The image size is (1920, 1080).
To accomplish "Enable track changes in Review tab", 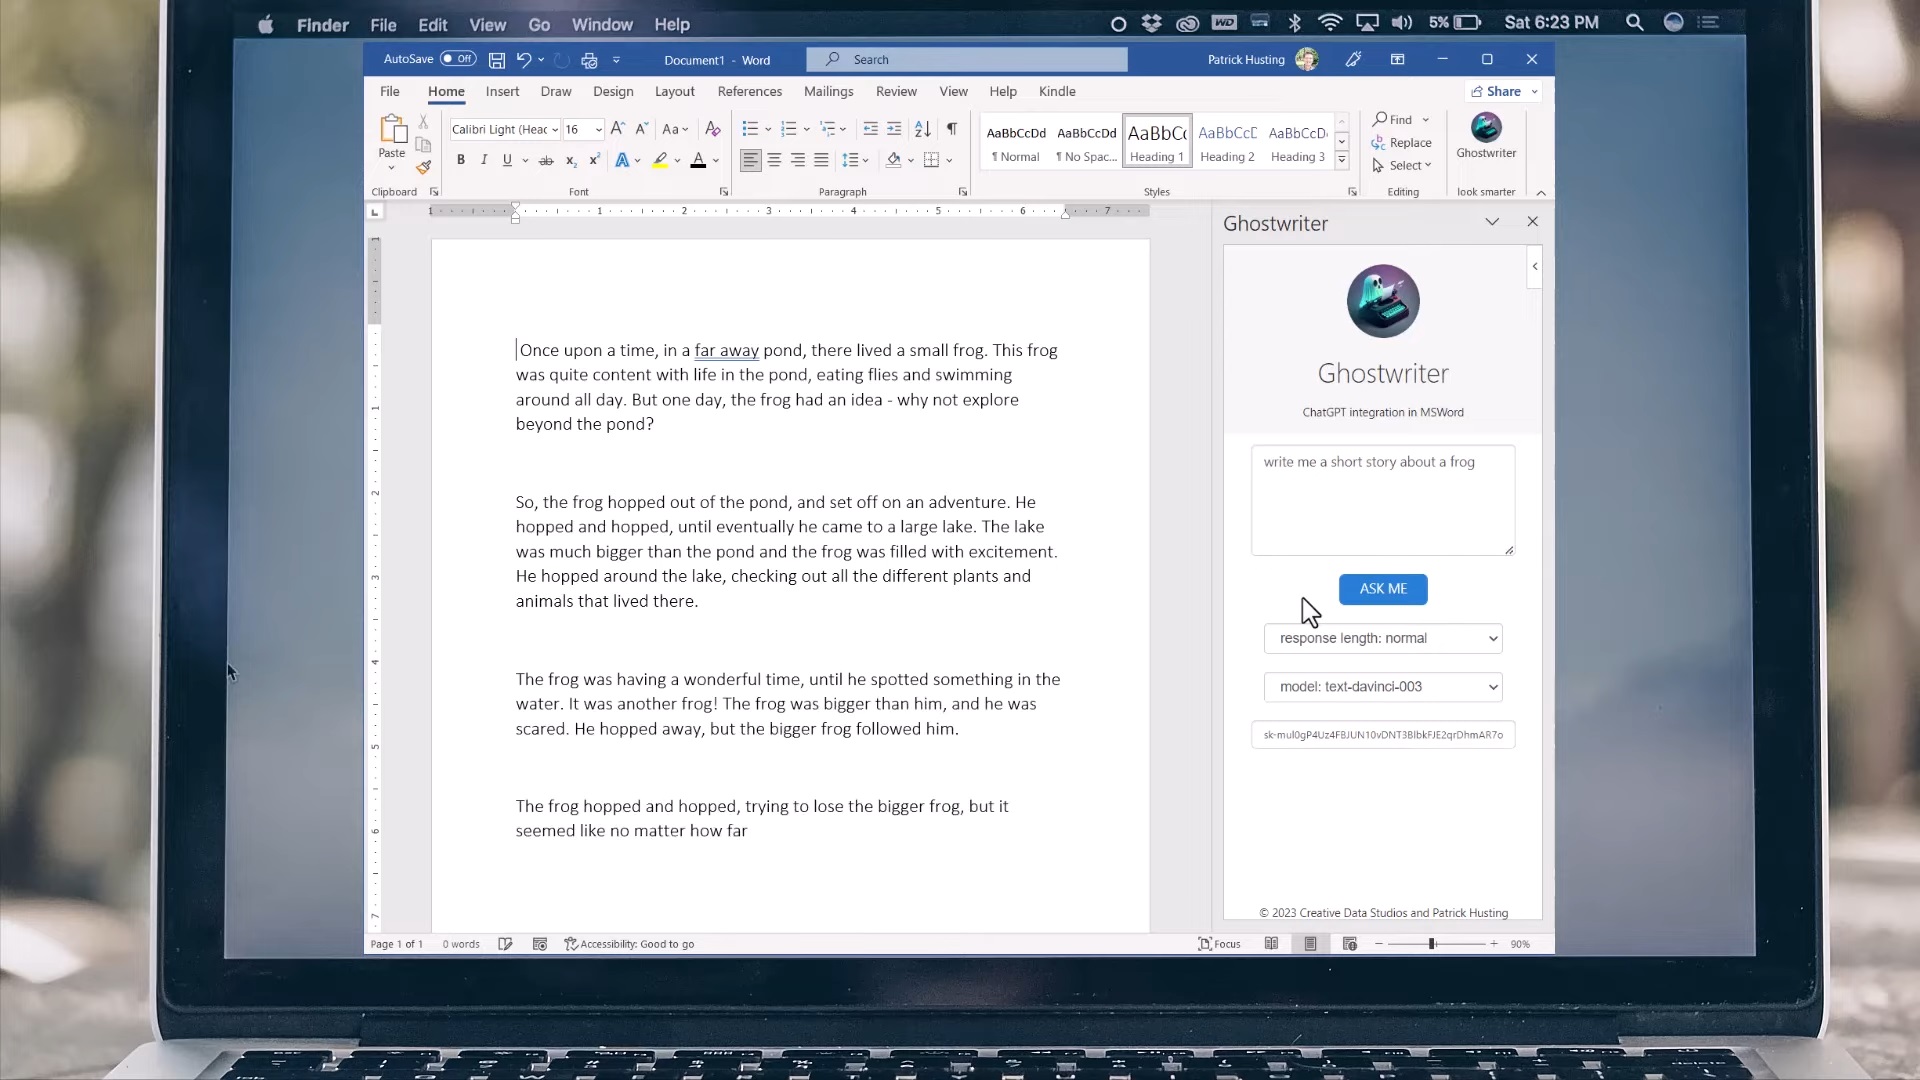I will (x=895, y=91).
